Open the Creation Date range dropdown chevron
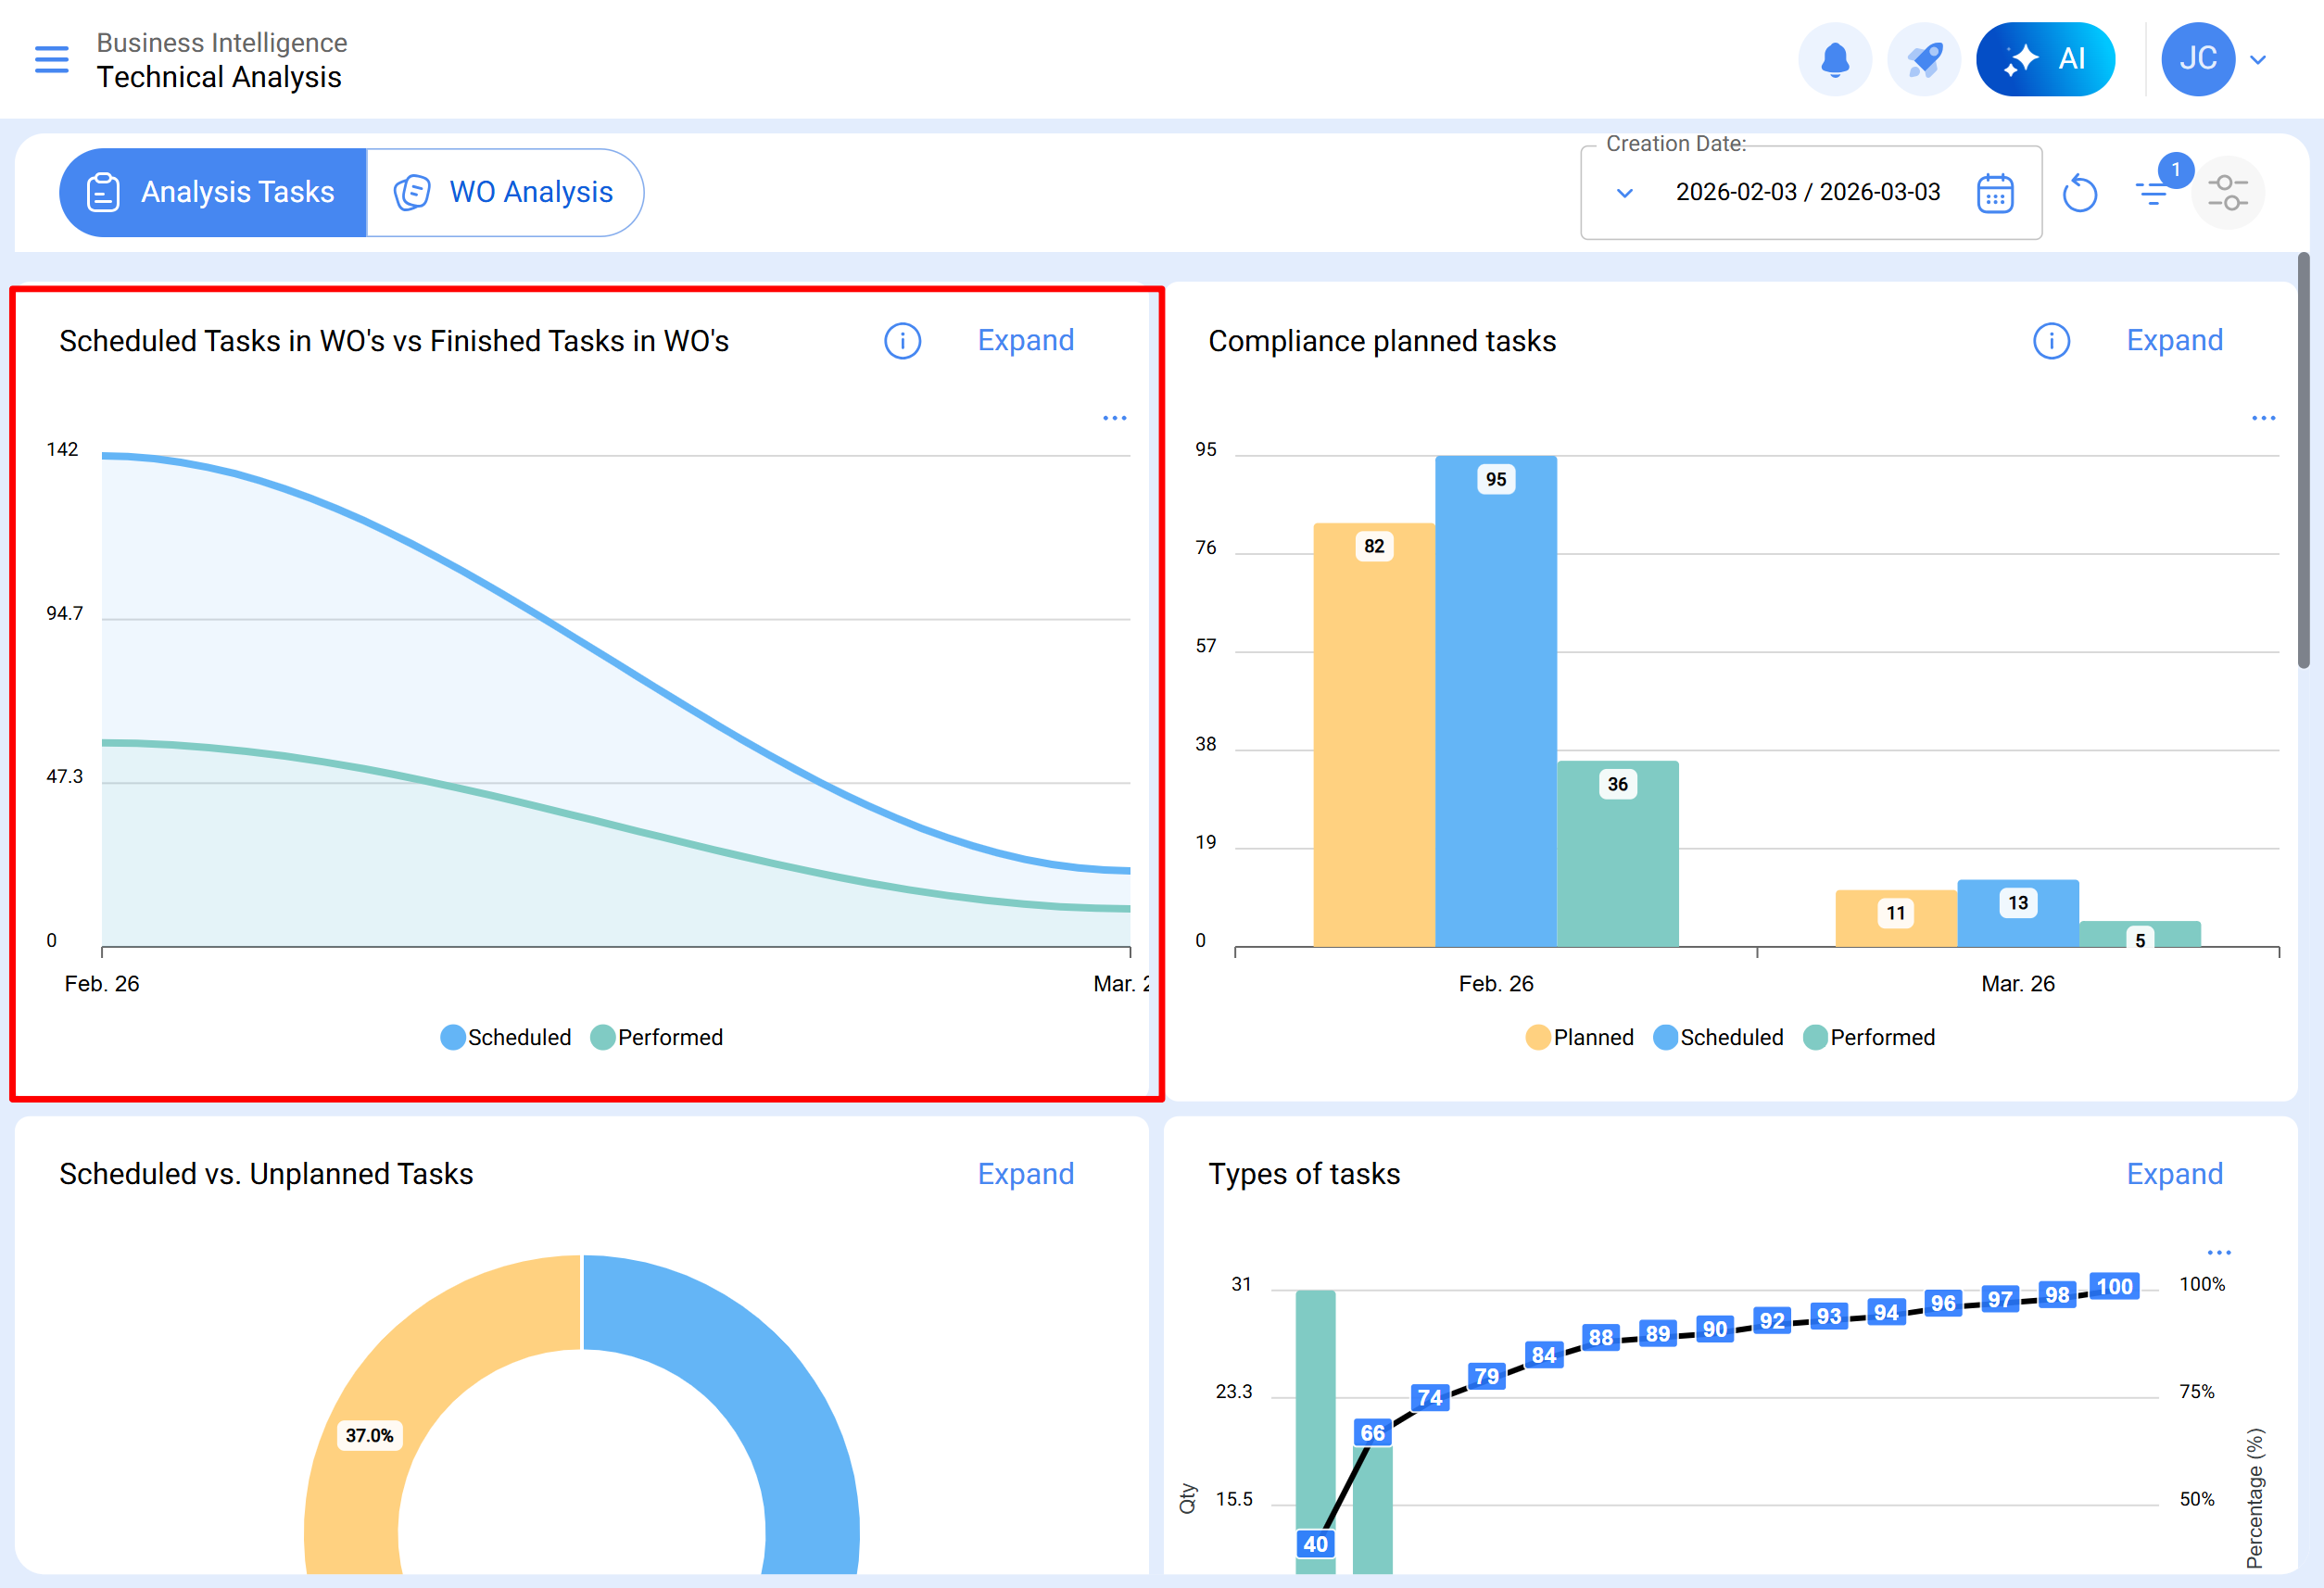The width and height of the screenshot is (2324, 1588). pos(1624,193)
